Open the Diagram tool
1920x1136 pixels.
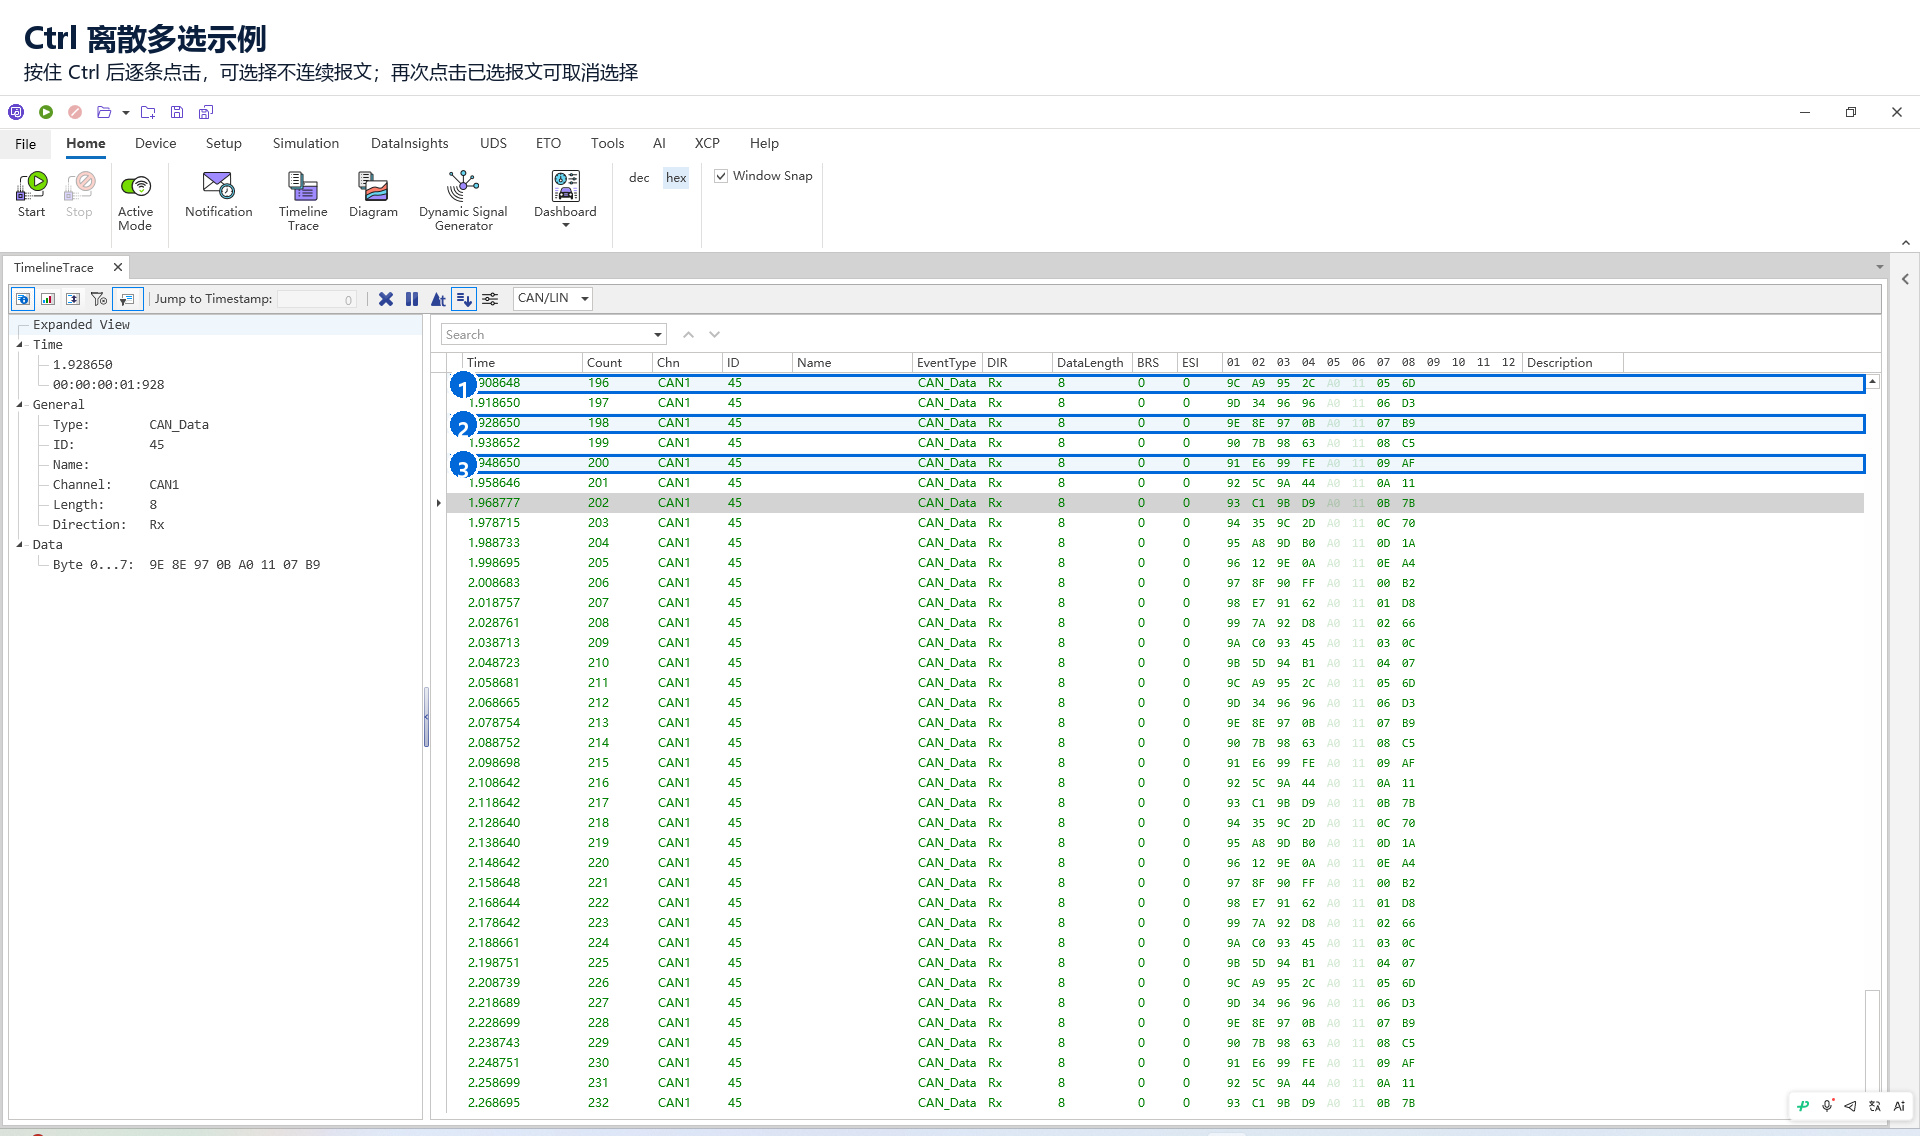(x=373, y=194)
